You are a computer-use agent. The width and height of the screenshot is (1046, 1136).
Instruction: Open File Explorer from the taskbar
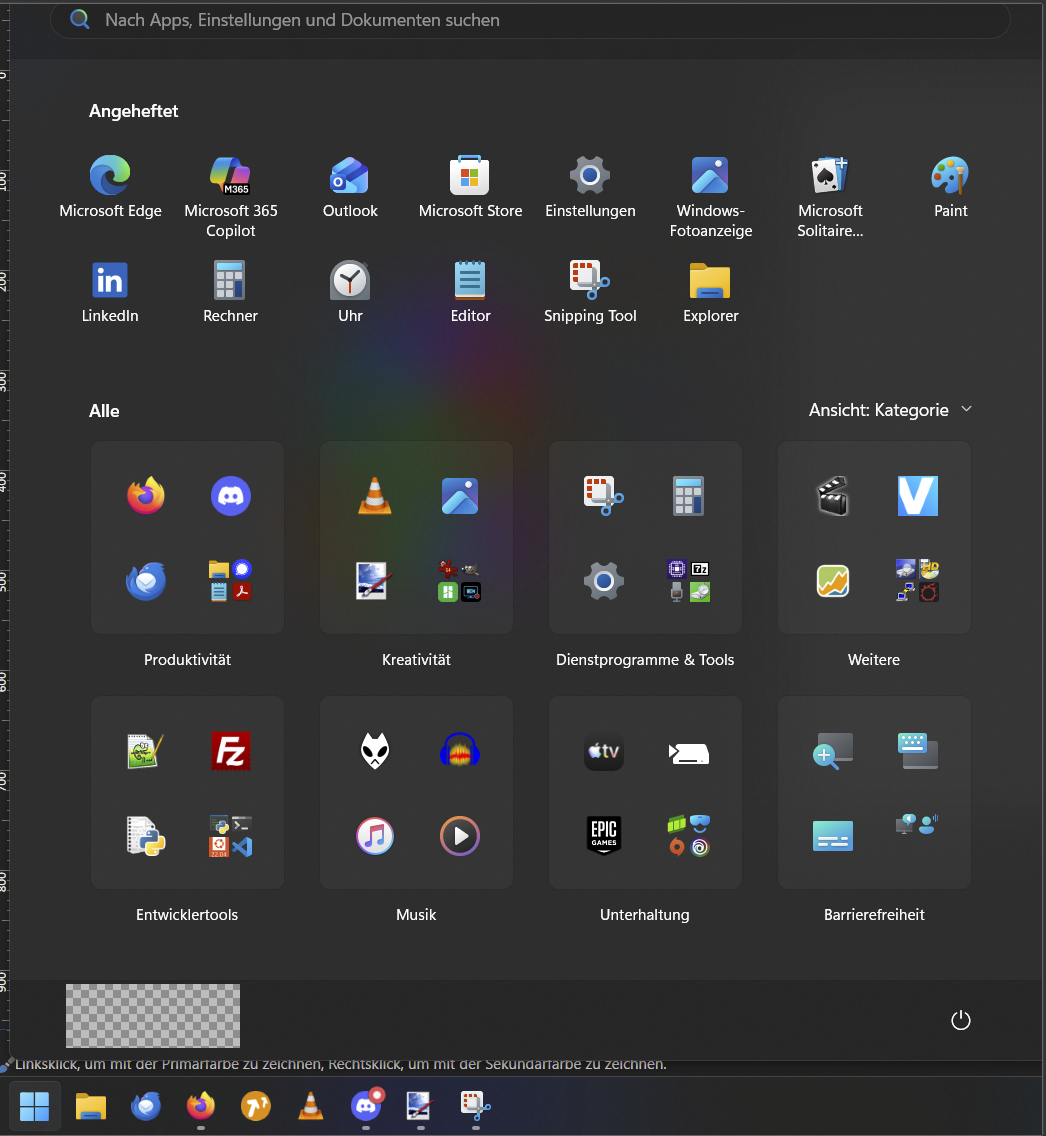[91, 1106]
